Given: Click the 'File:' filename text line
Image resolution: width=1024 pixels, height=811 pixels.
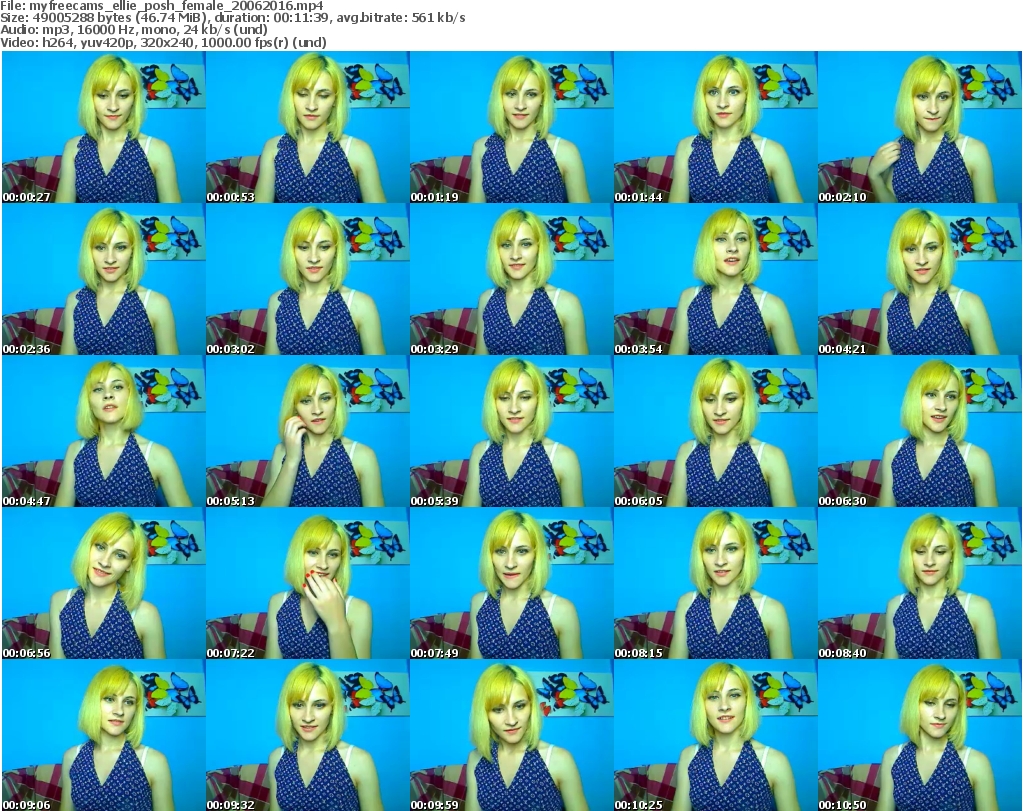Looking at the screenshot, I should [161, 6].
